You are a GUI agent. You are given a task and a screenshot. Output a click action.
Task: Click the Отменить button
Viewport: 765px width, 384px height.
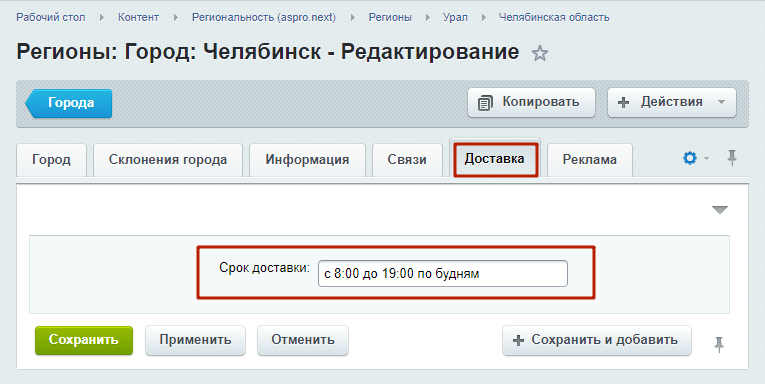point(303,340)
